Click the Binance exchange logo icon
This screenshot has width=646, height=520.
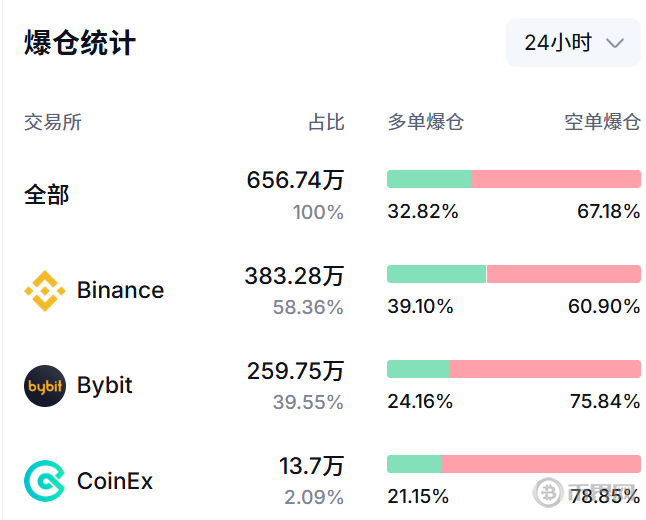click(44, 291)
